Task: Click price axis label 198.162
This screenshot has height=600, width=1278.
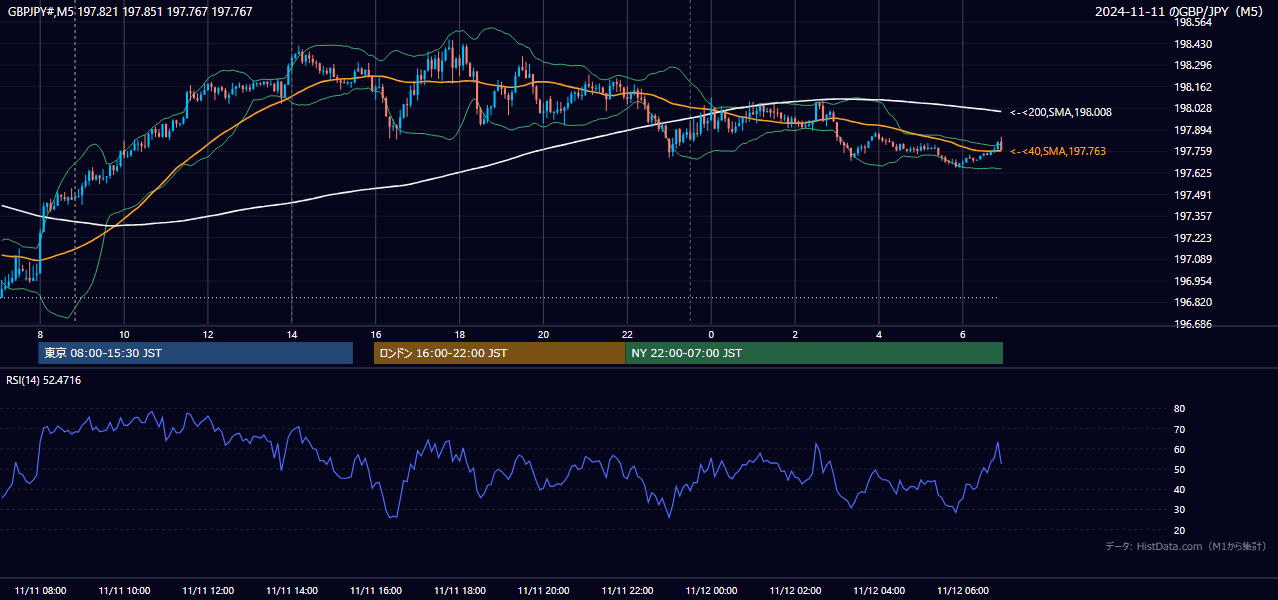Action: pos(1193,87)
